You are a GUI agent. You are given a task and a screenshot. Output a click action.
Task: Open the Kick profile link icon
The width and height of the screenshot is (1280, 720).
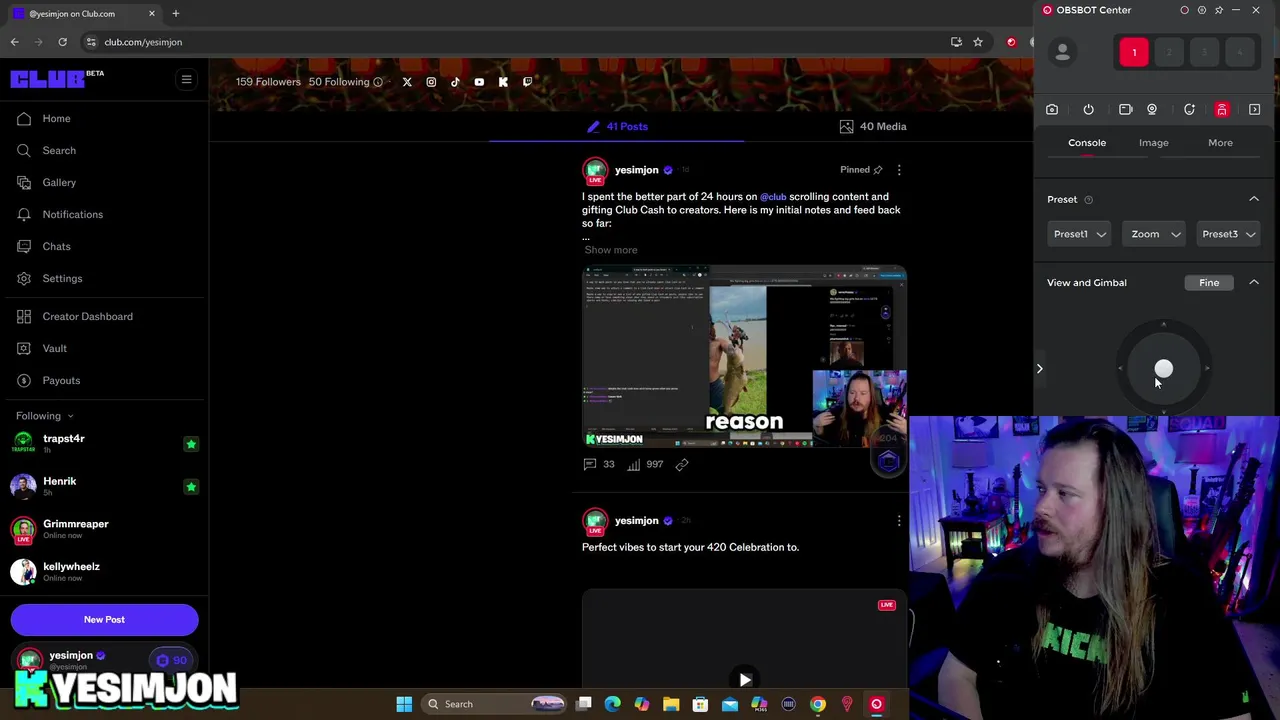(x=503, y=82)
